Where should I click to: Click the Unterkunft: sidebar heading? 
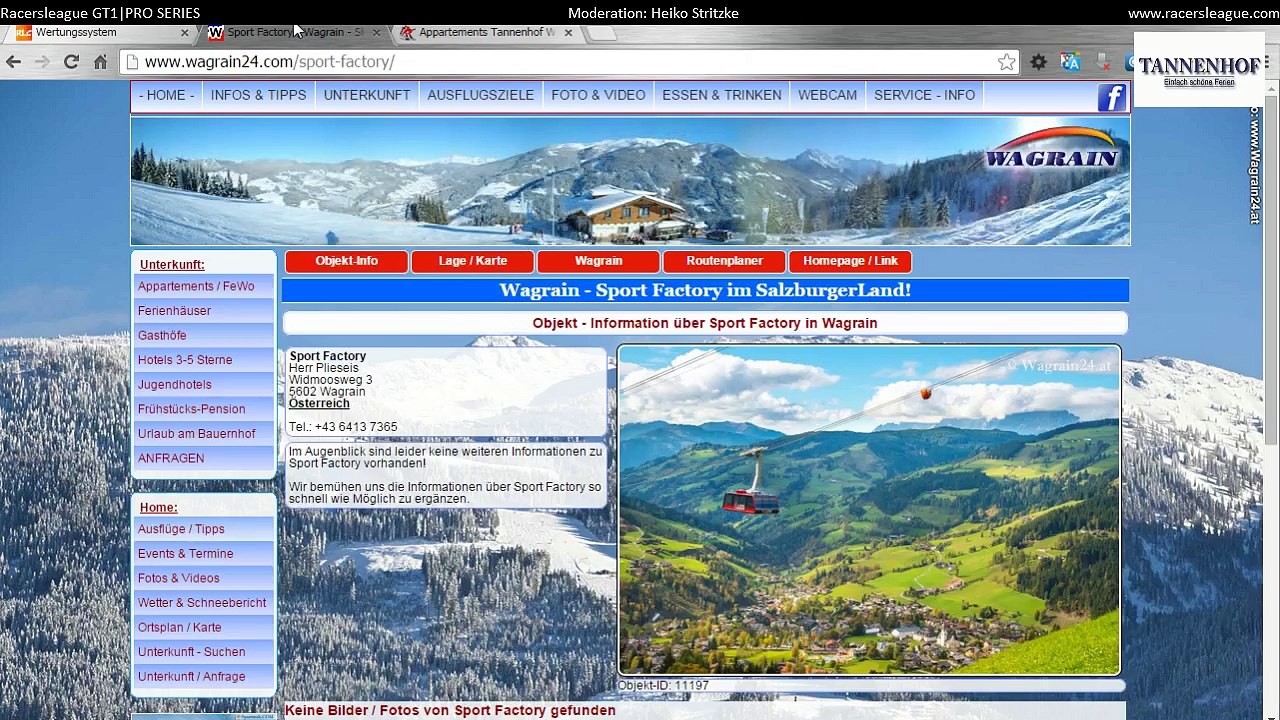[x=172, y=265]
